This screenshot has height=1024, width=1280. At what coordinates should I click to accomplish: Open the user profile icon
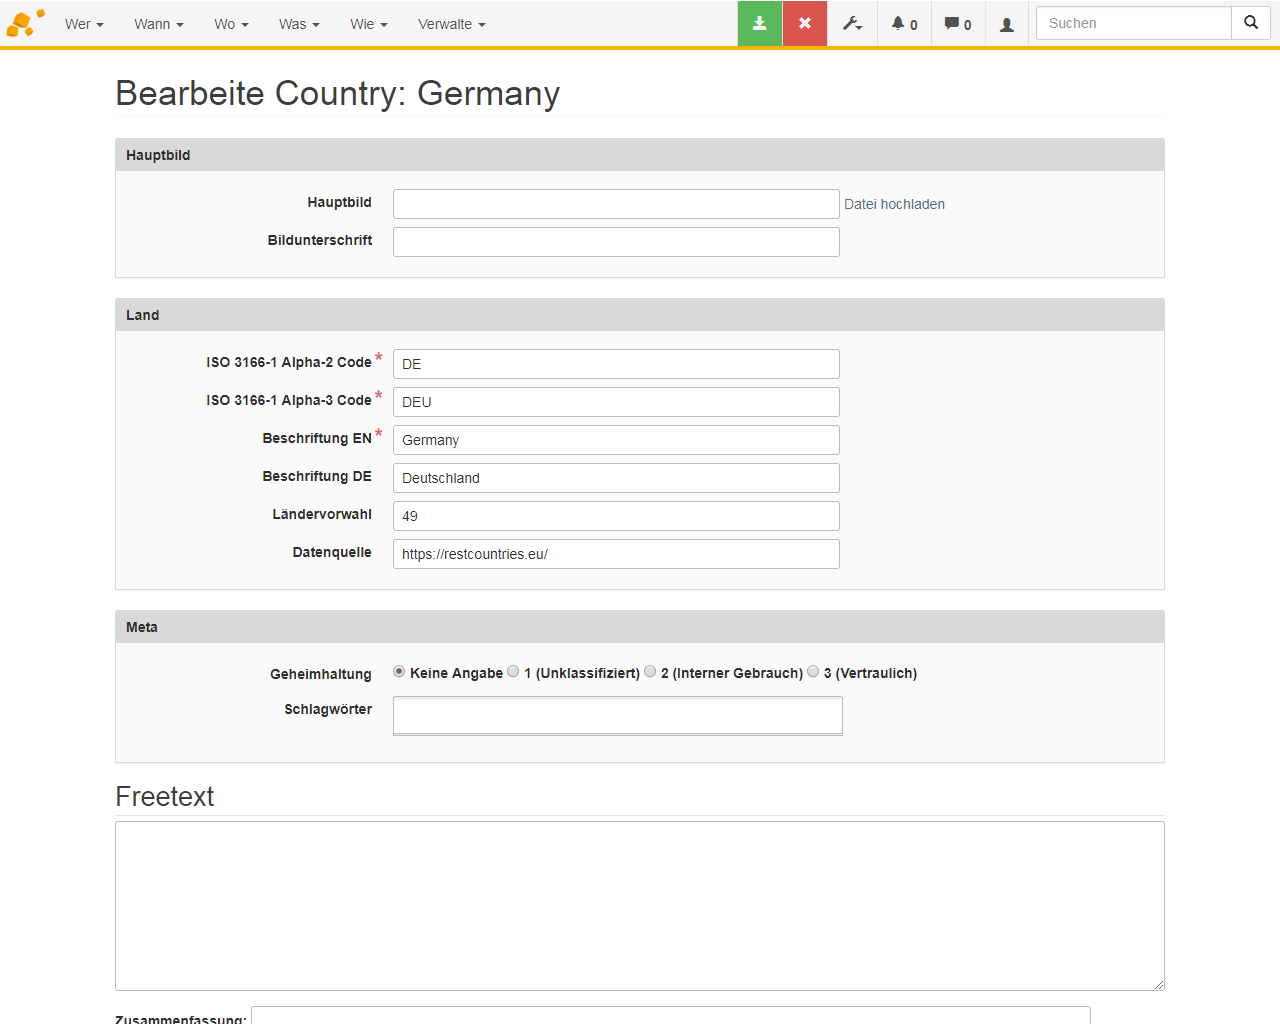(1007, 23)
